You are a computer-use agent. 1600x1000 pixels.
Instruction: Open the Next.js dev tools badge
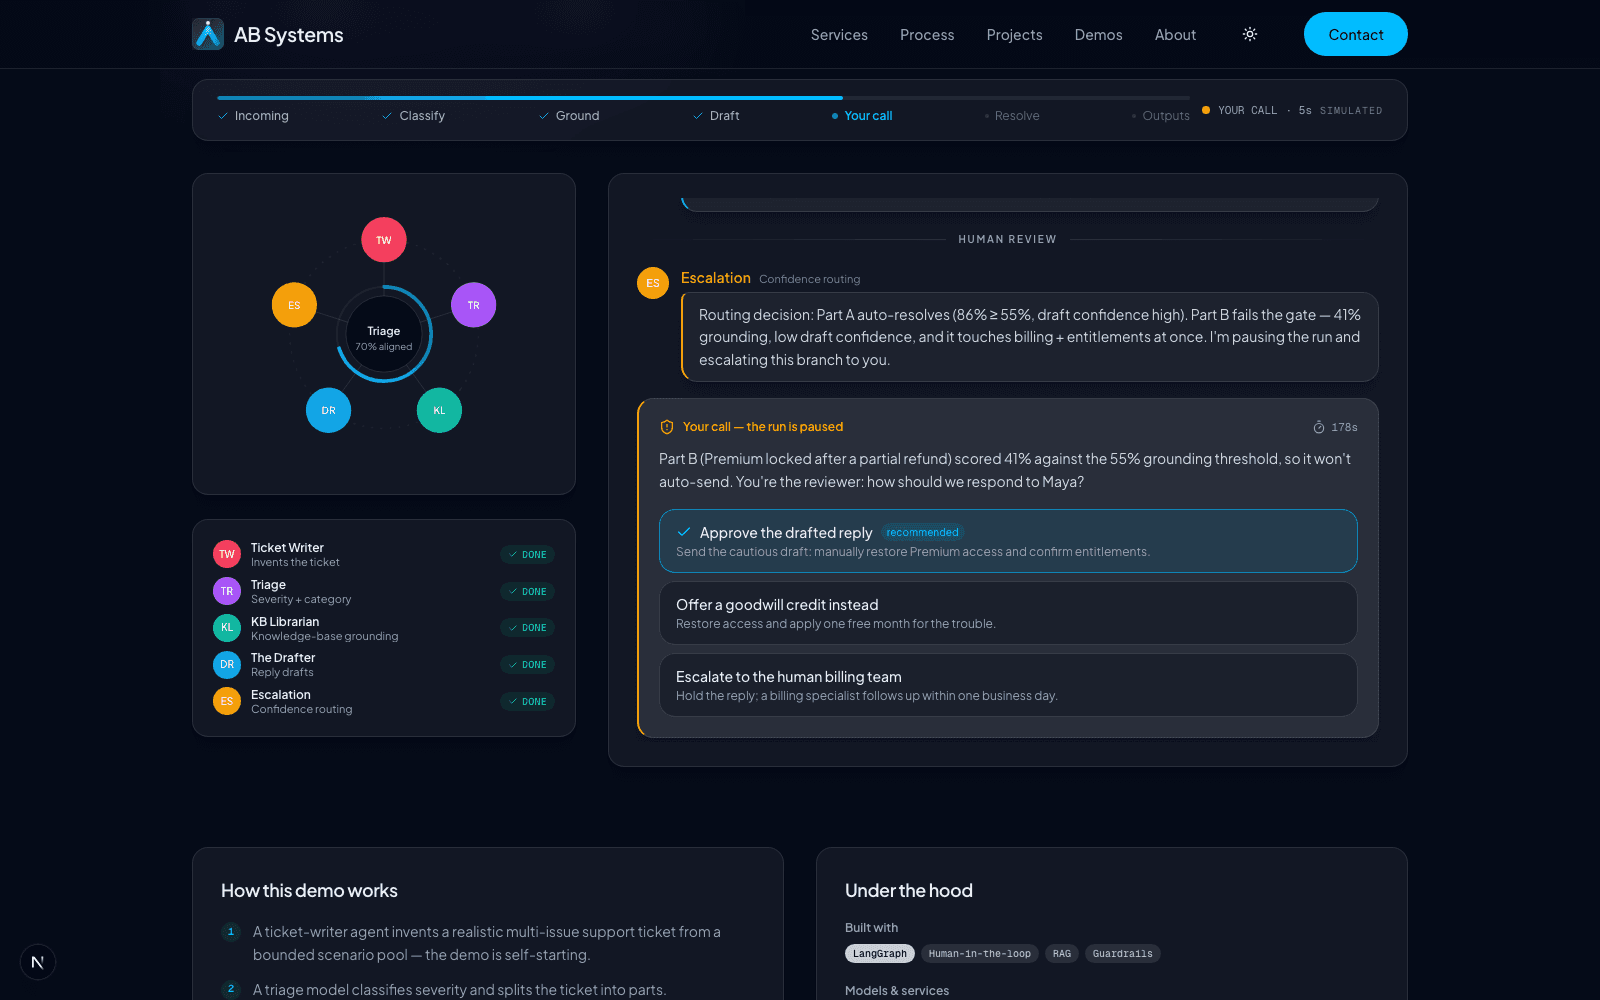pos(38,962)
